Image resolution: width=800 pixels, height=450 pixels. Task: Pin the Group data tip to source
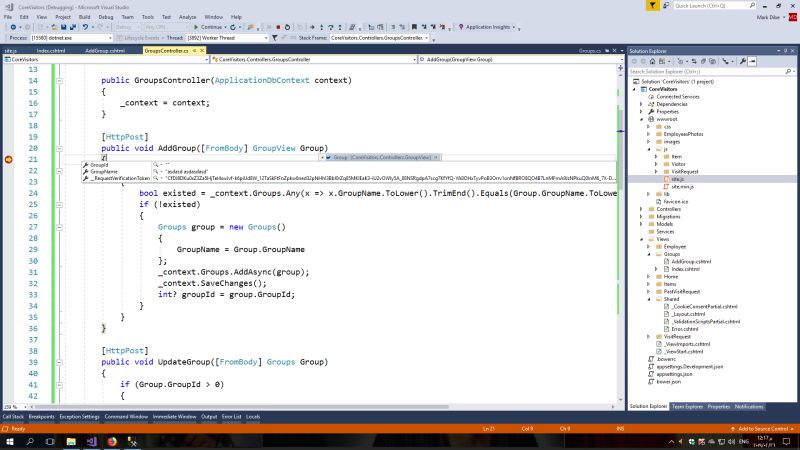[436, 157]
